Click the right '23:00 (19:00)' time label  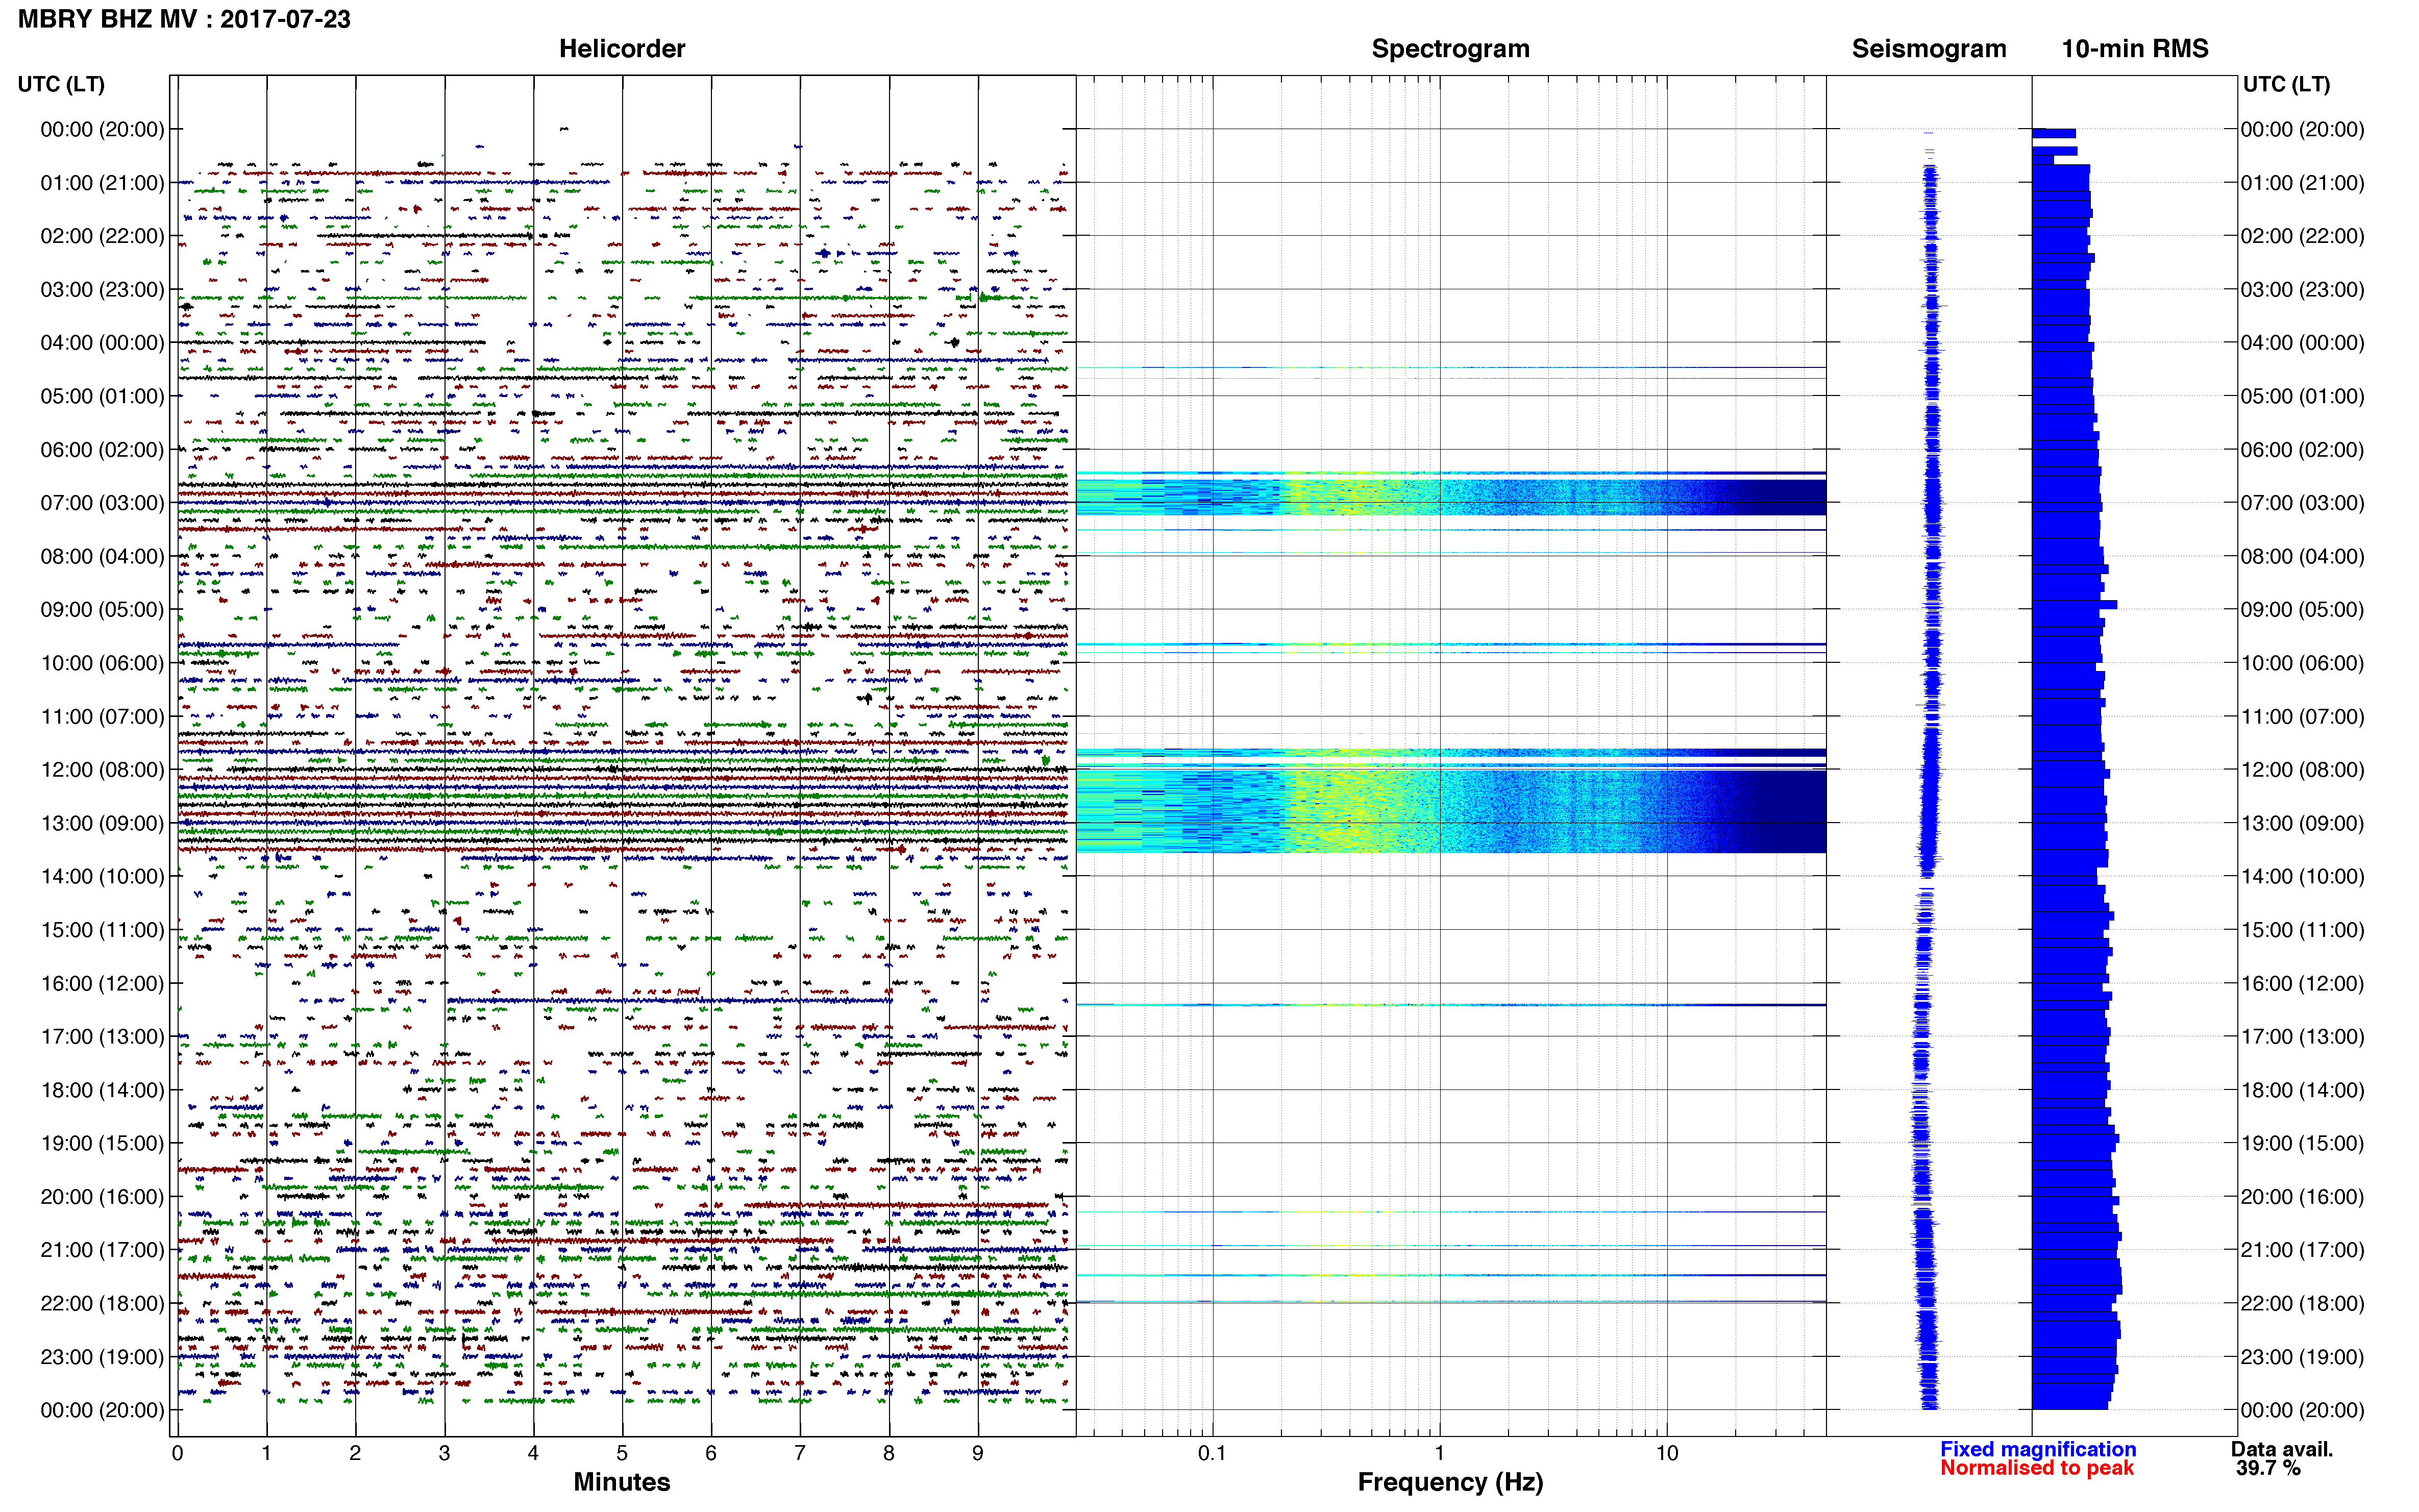coord(2302,1357)
